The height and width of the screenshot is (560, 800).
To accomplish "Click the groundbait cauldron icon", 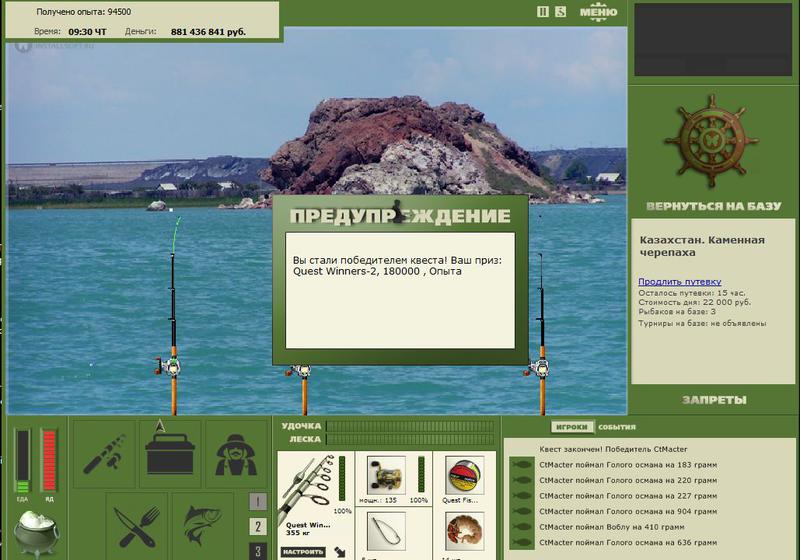I will (36, 533).
